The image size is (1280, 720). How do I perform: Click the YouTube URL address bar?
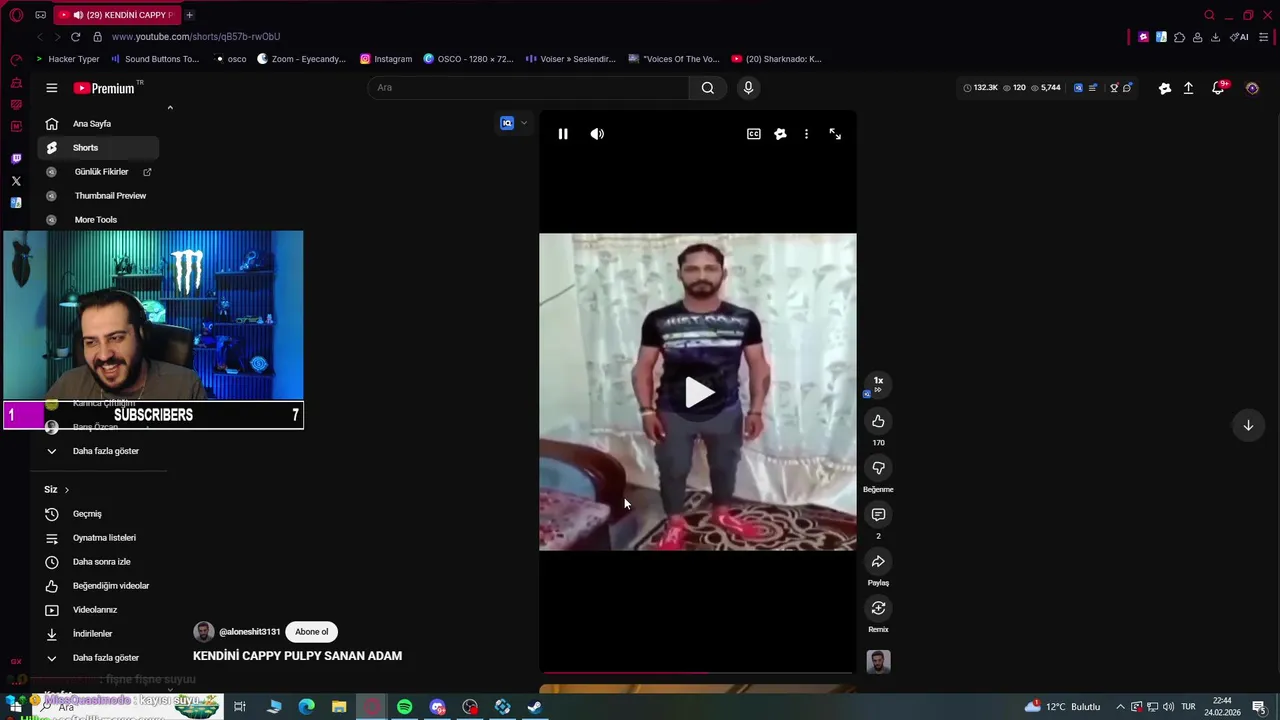[196, 37]
